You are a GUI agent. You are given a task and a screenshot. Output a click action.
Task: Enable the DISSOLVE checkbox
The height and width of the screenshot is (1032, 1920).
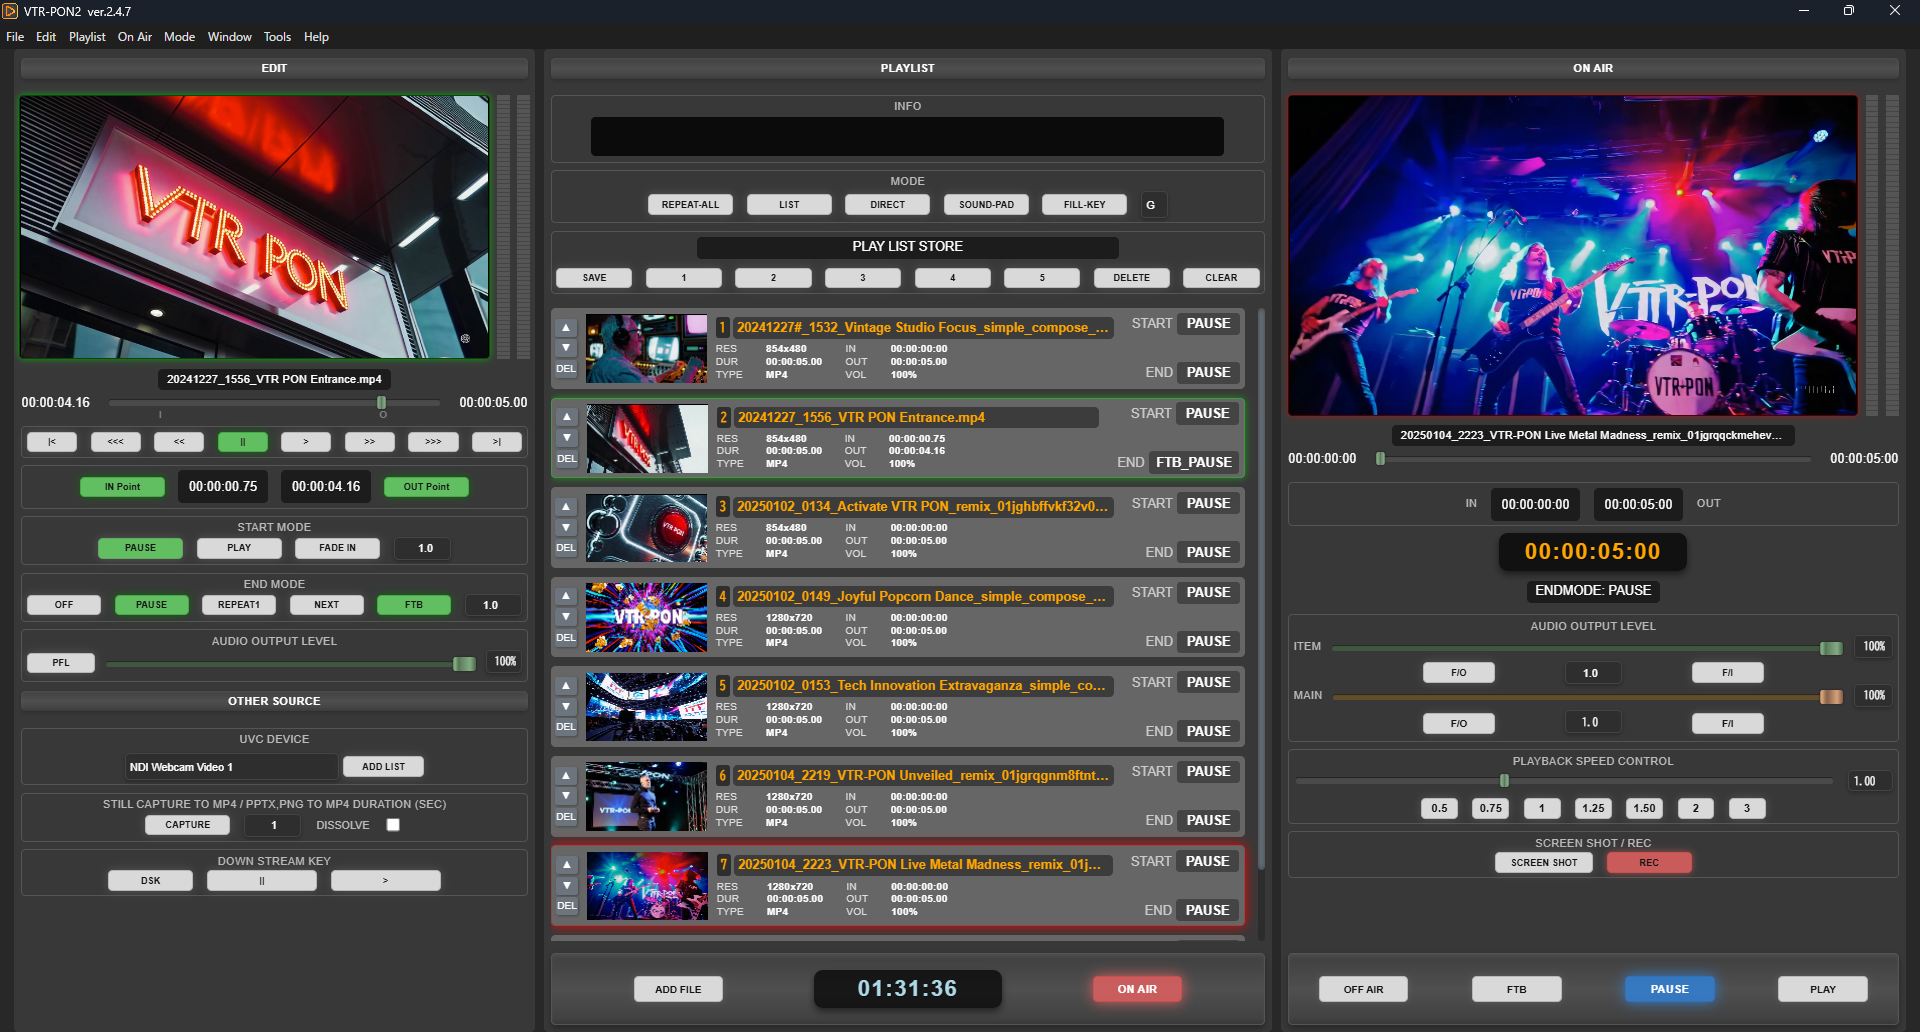(393, 825)
